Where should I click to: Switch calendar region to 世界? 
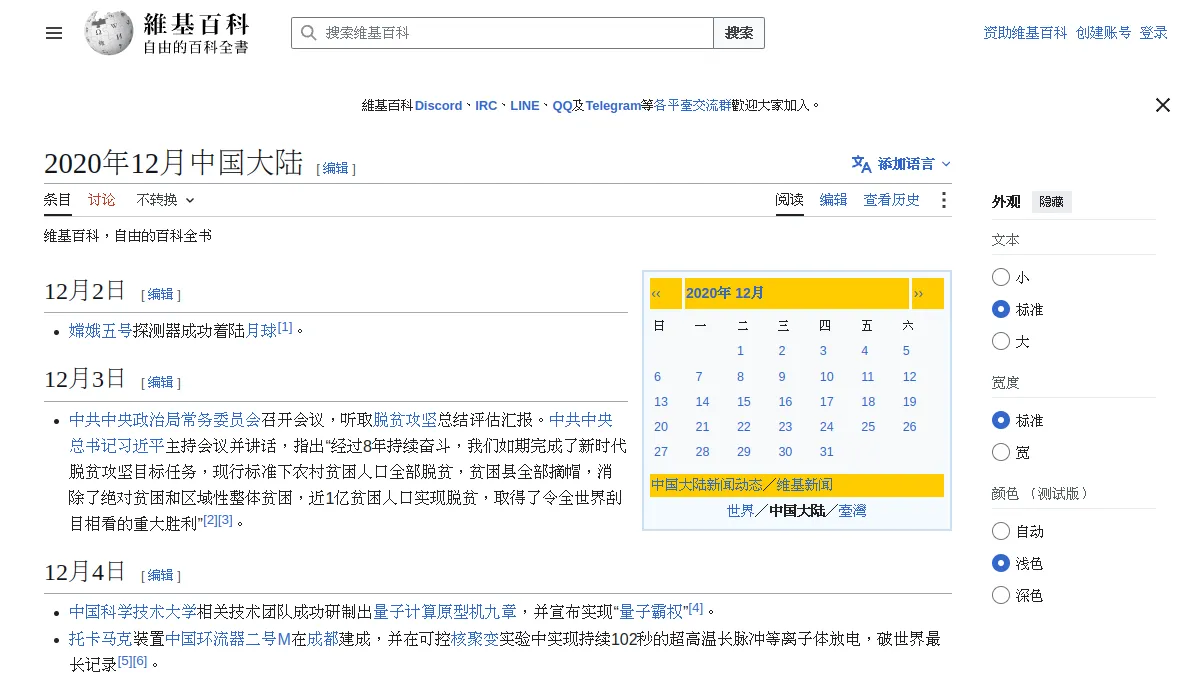coord(741,511)
